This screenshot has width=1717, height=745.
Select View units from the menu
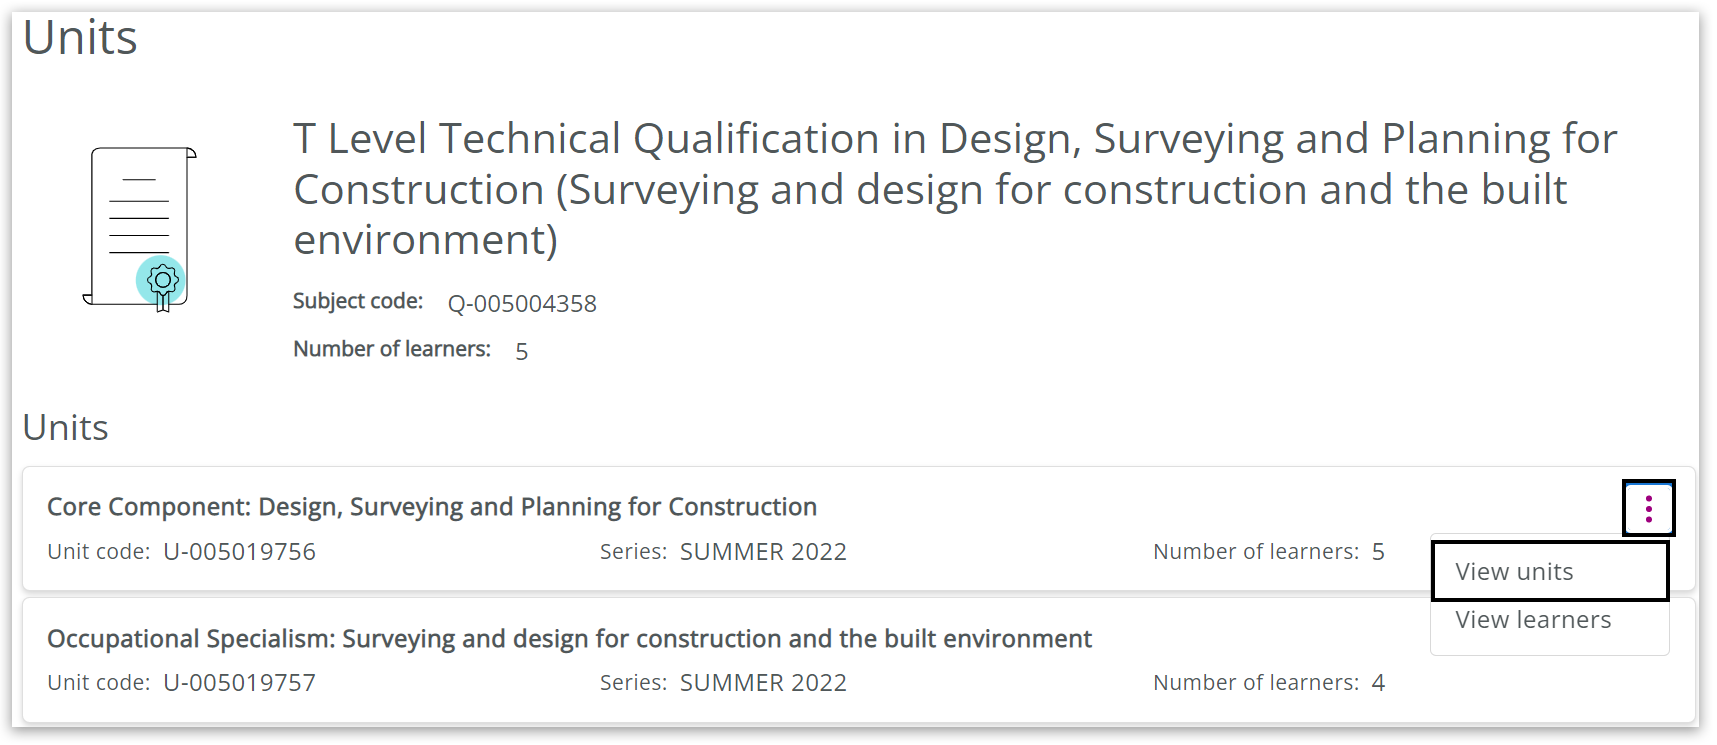(1514, 572)
